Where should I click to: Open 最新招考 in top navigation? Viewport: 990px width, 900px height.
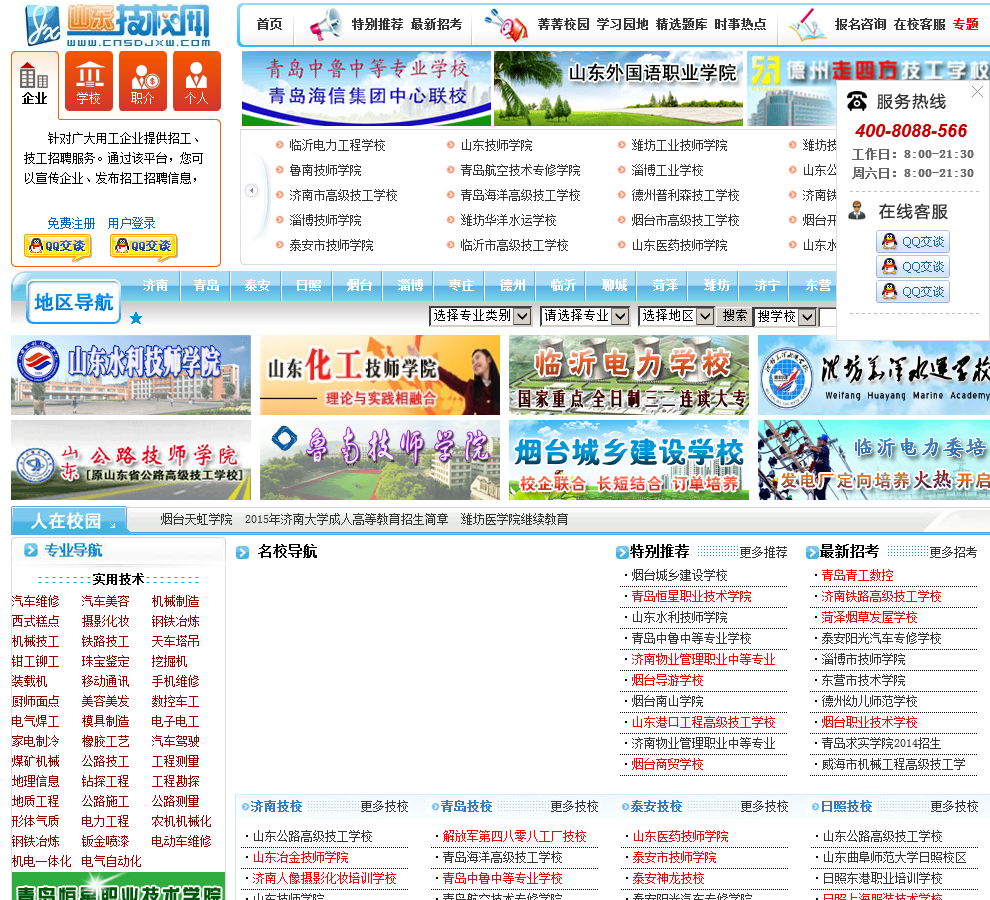pyautogui.click(x=436, y=25)
